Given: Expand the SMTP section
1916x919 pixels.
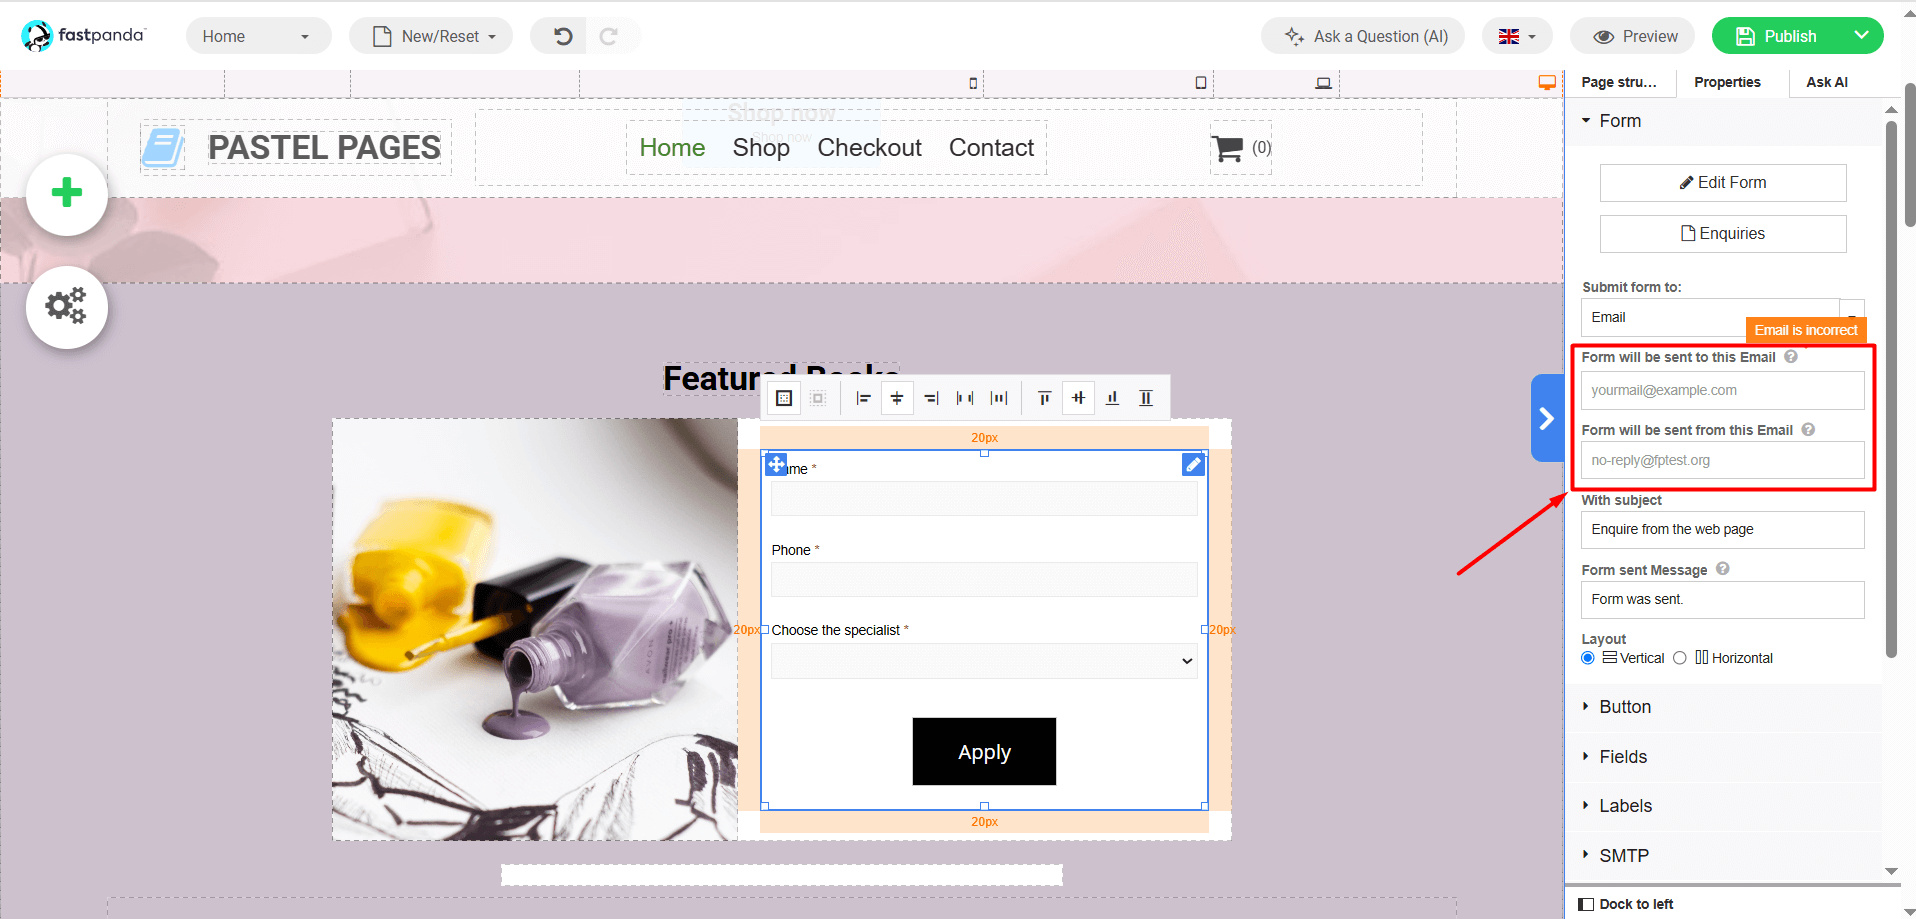Looking at the screenshot, I should pos(1623,856).
